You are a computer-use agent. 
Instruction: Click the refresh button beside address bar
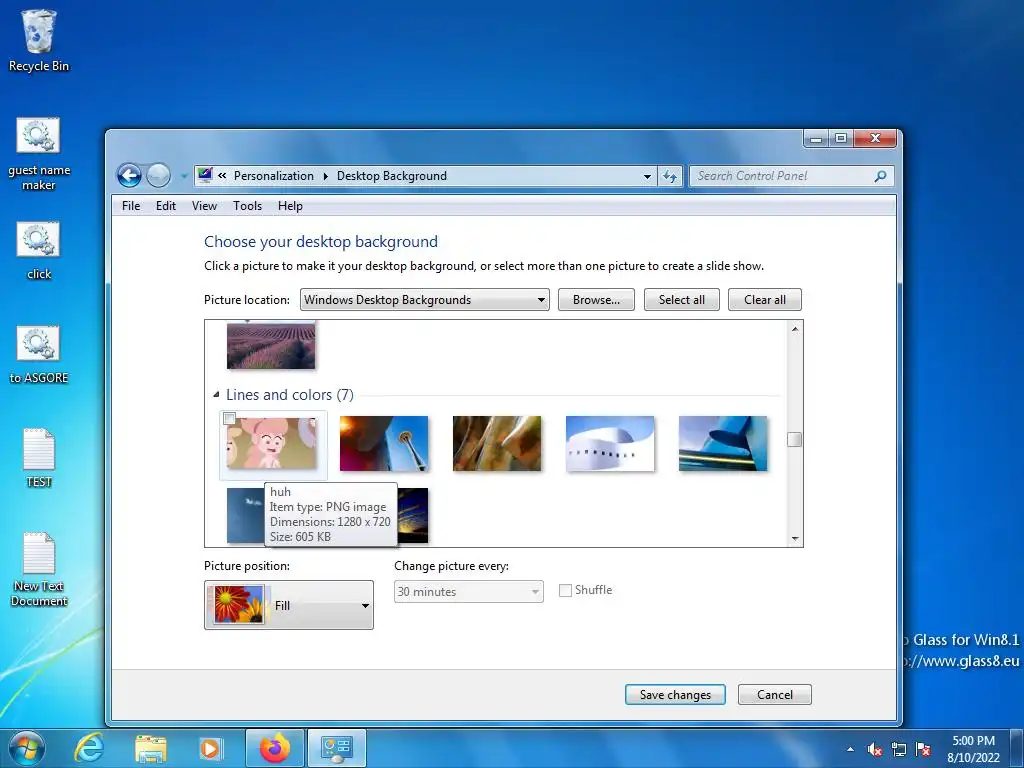(x=670, y=176)
